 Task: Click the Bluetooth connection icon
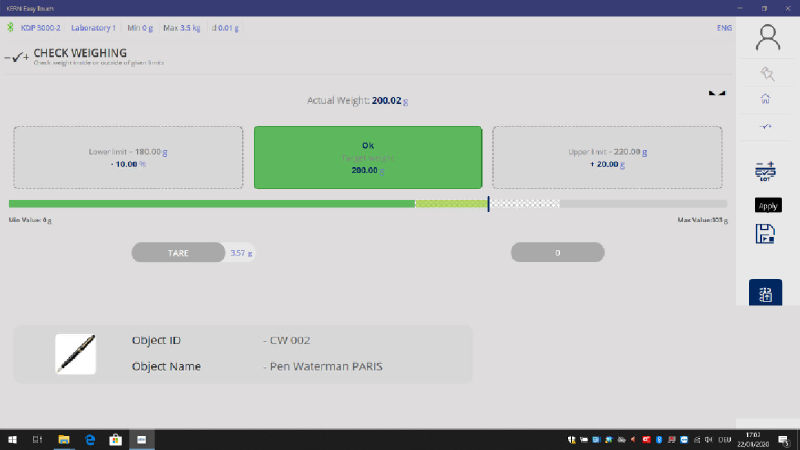11,27
